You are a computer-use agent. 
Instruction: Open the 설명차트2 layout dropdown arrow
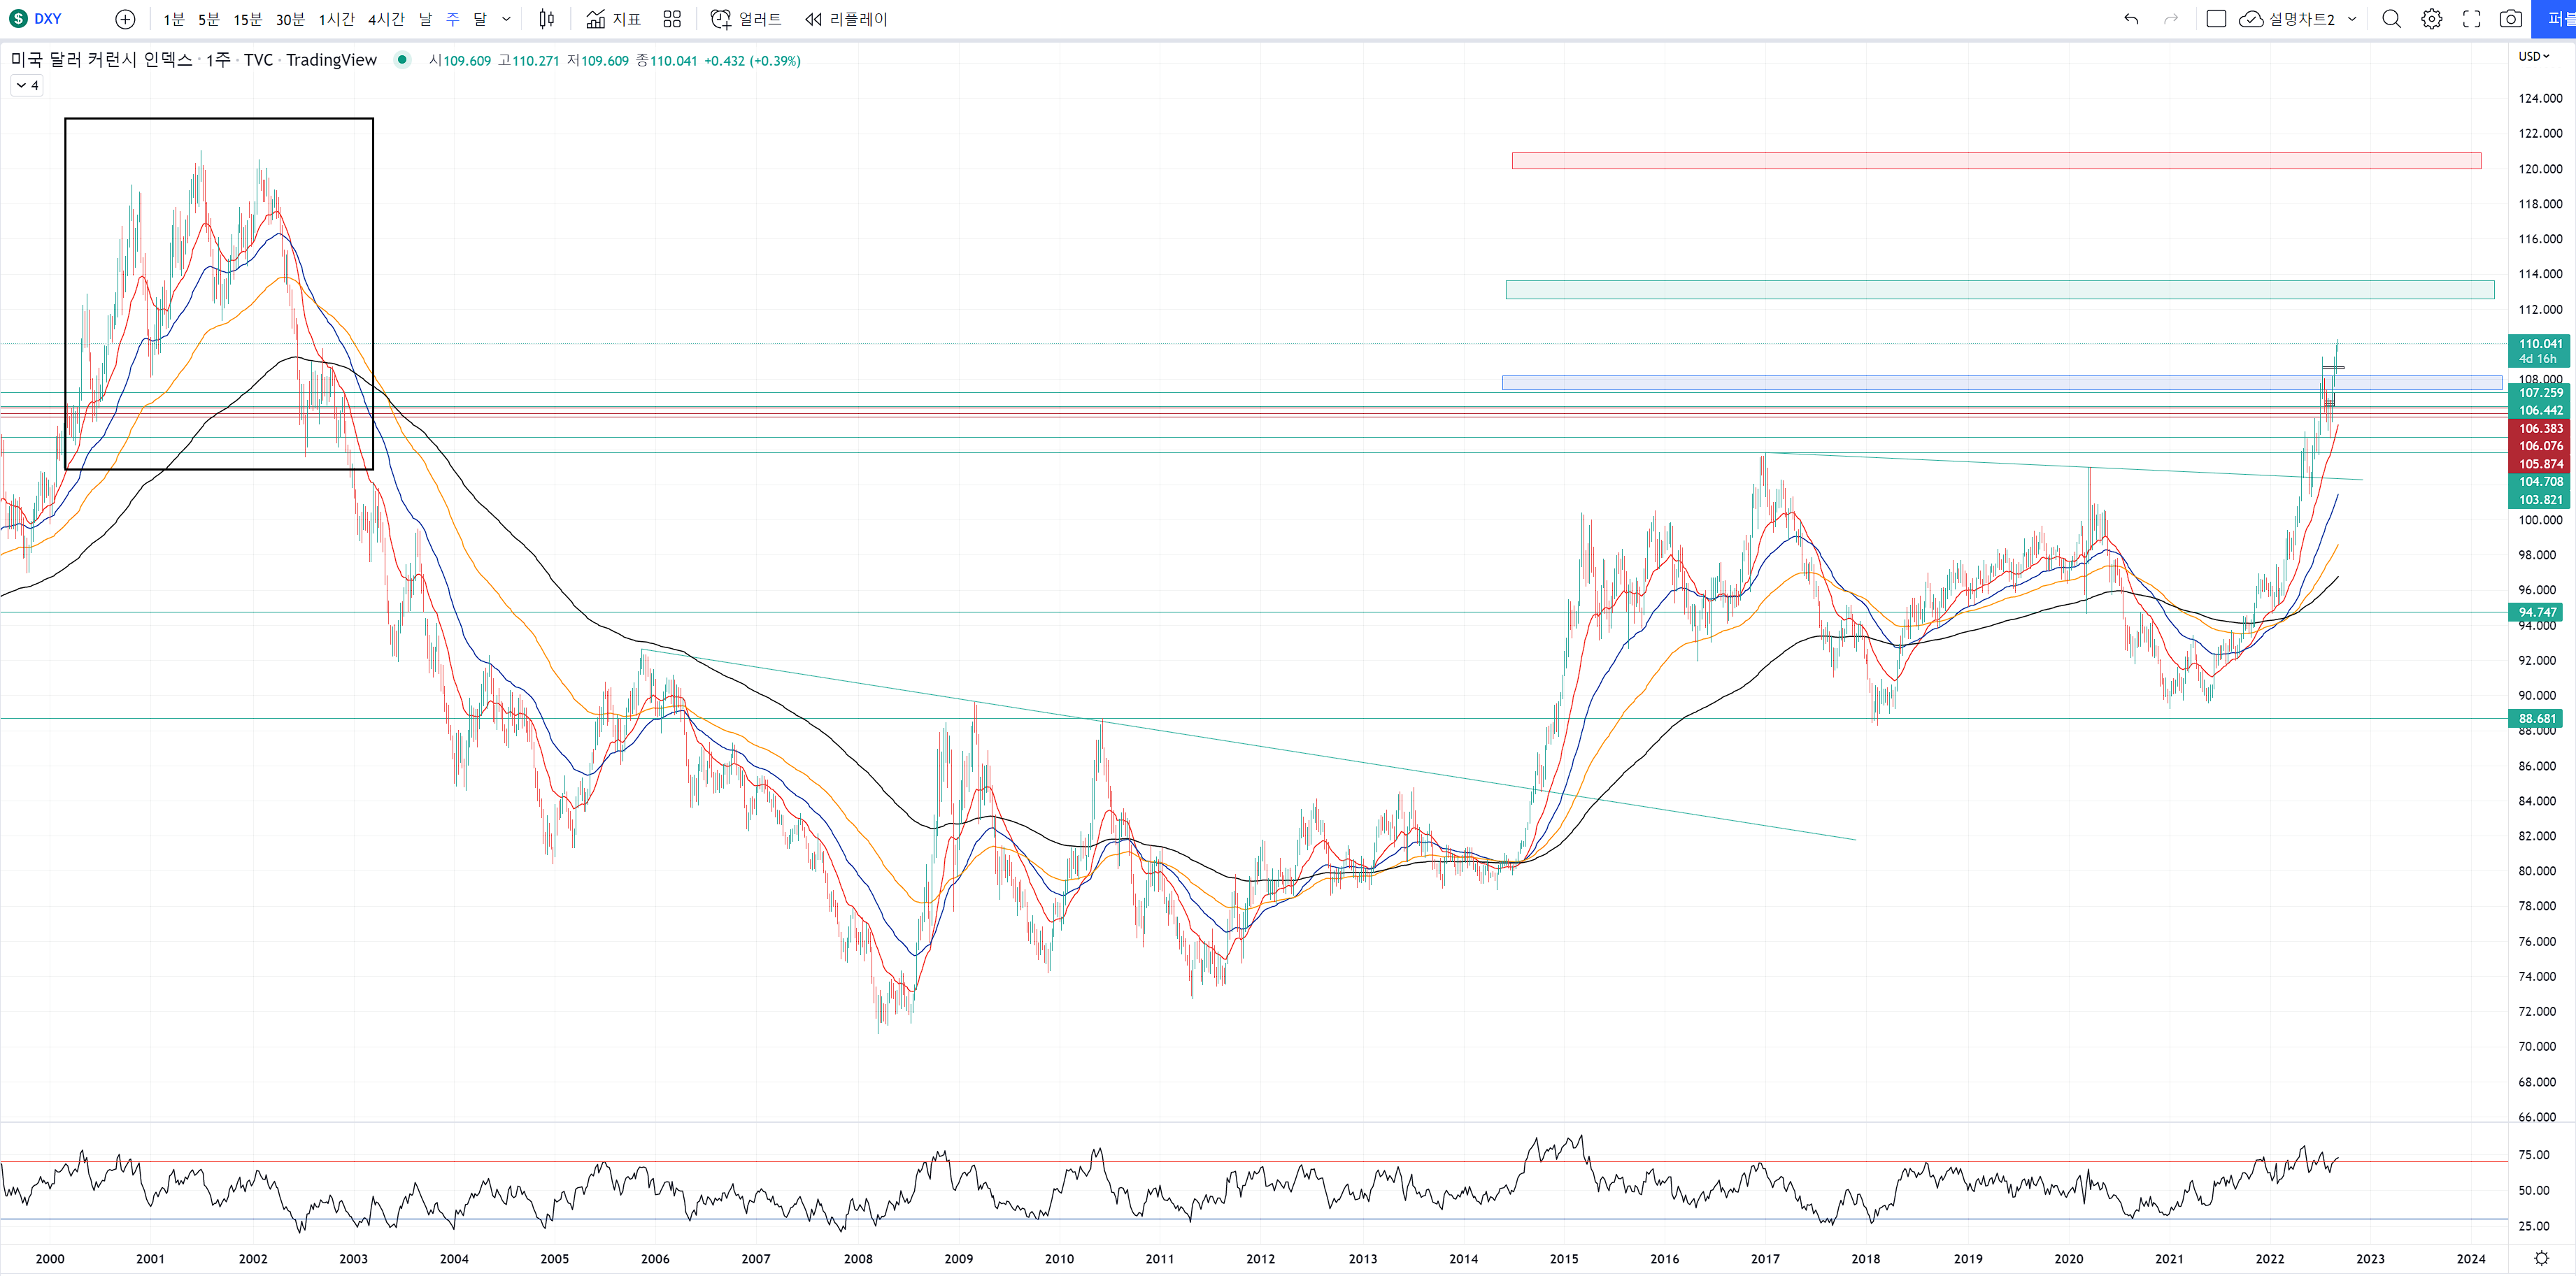pyautogui.click(x=2352, y=19)
